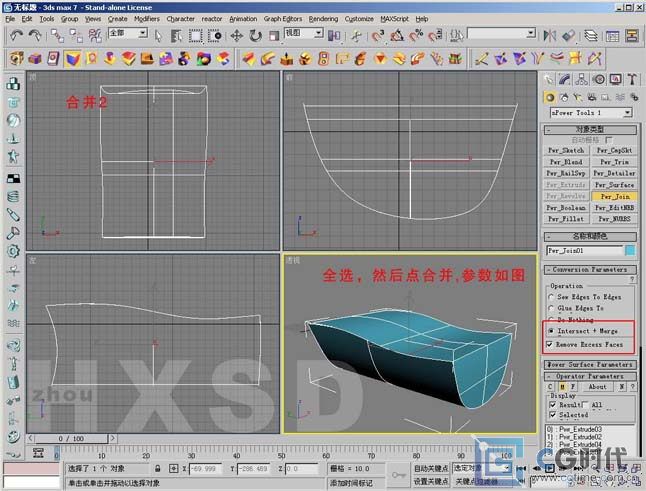
Task: Open the Modify command panel tab
Action: 565,79
